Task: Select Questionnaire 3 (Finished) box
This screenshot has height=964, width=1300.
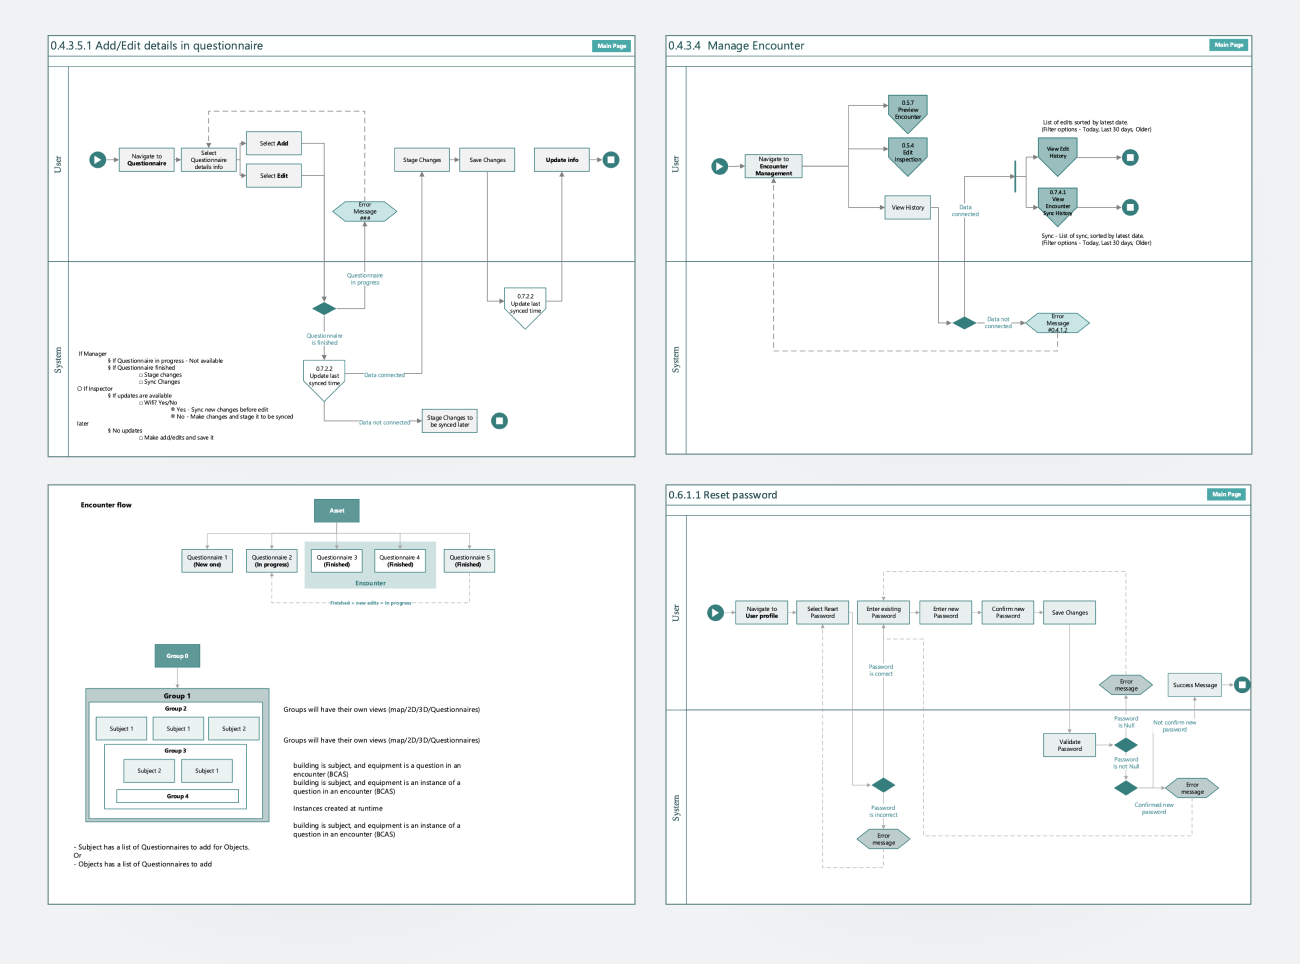Action: [337, 561]
